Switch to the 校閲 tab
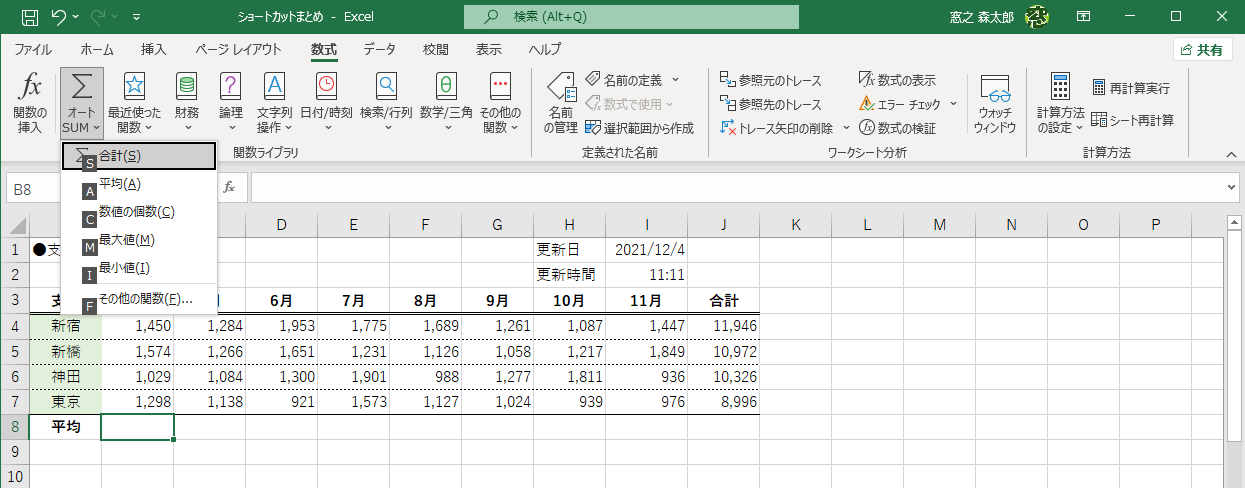 point(436,49)
